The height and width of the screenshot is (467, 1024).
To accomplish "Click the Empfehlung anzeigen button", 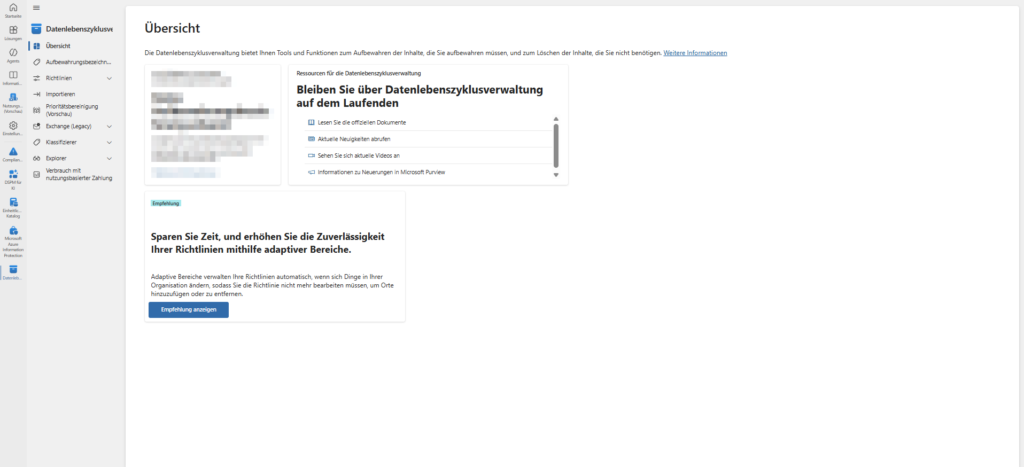I will (188, 310).
